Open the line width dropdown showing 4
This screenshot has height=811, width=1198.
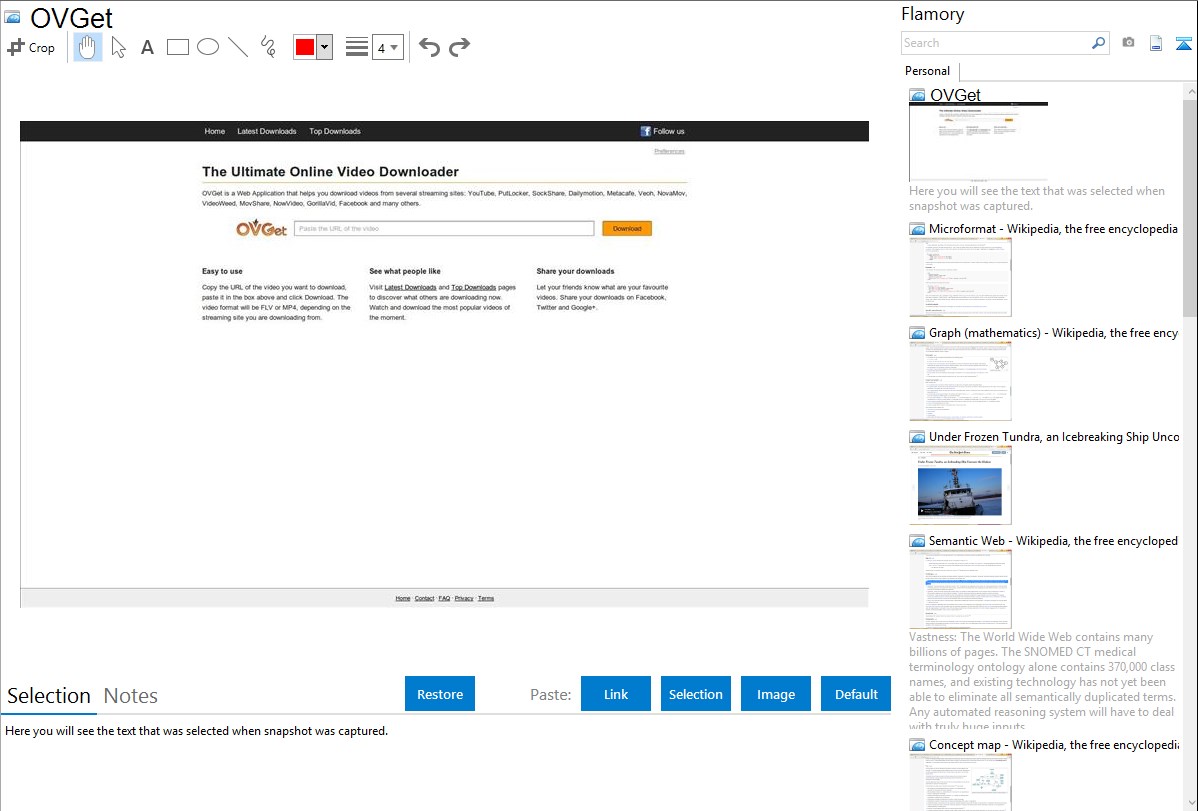tap(387, 47)
